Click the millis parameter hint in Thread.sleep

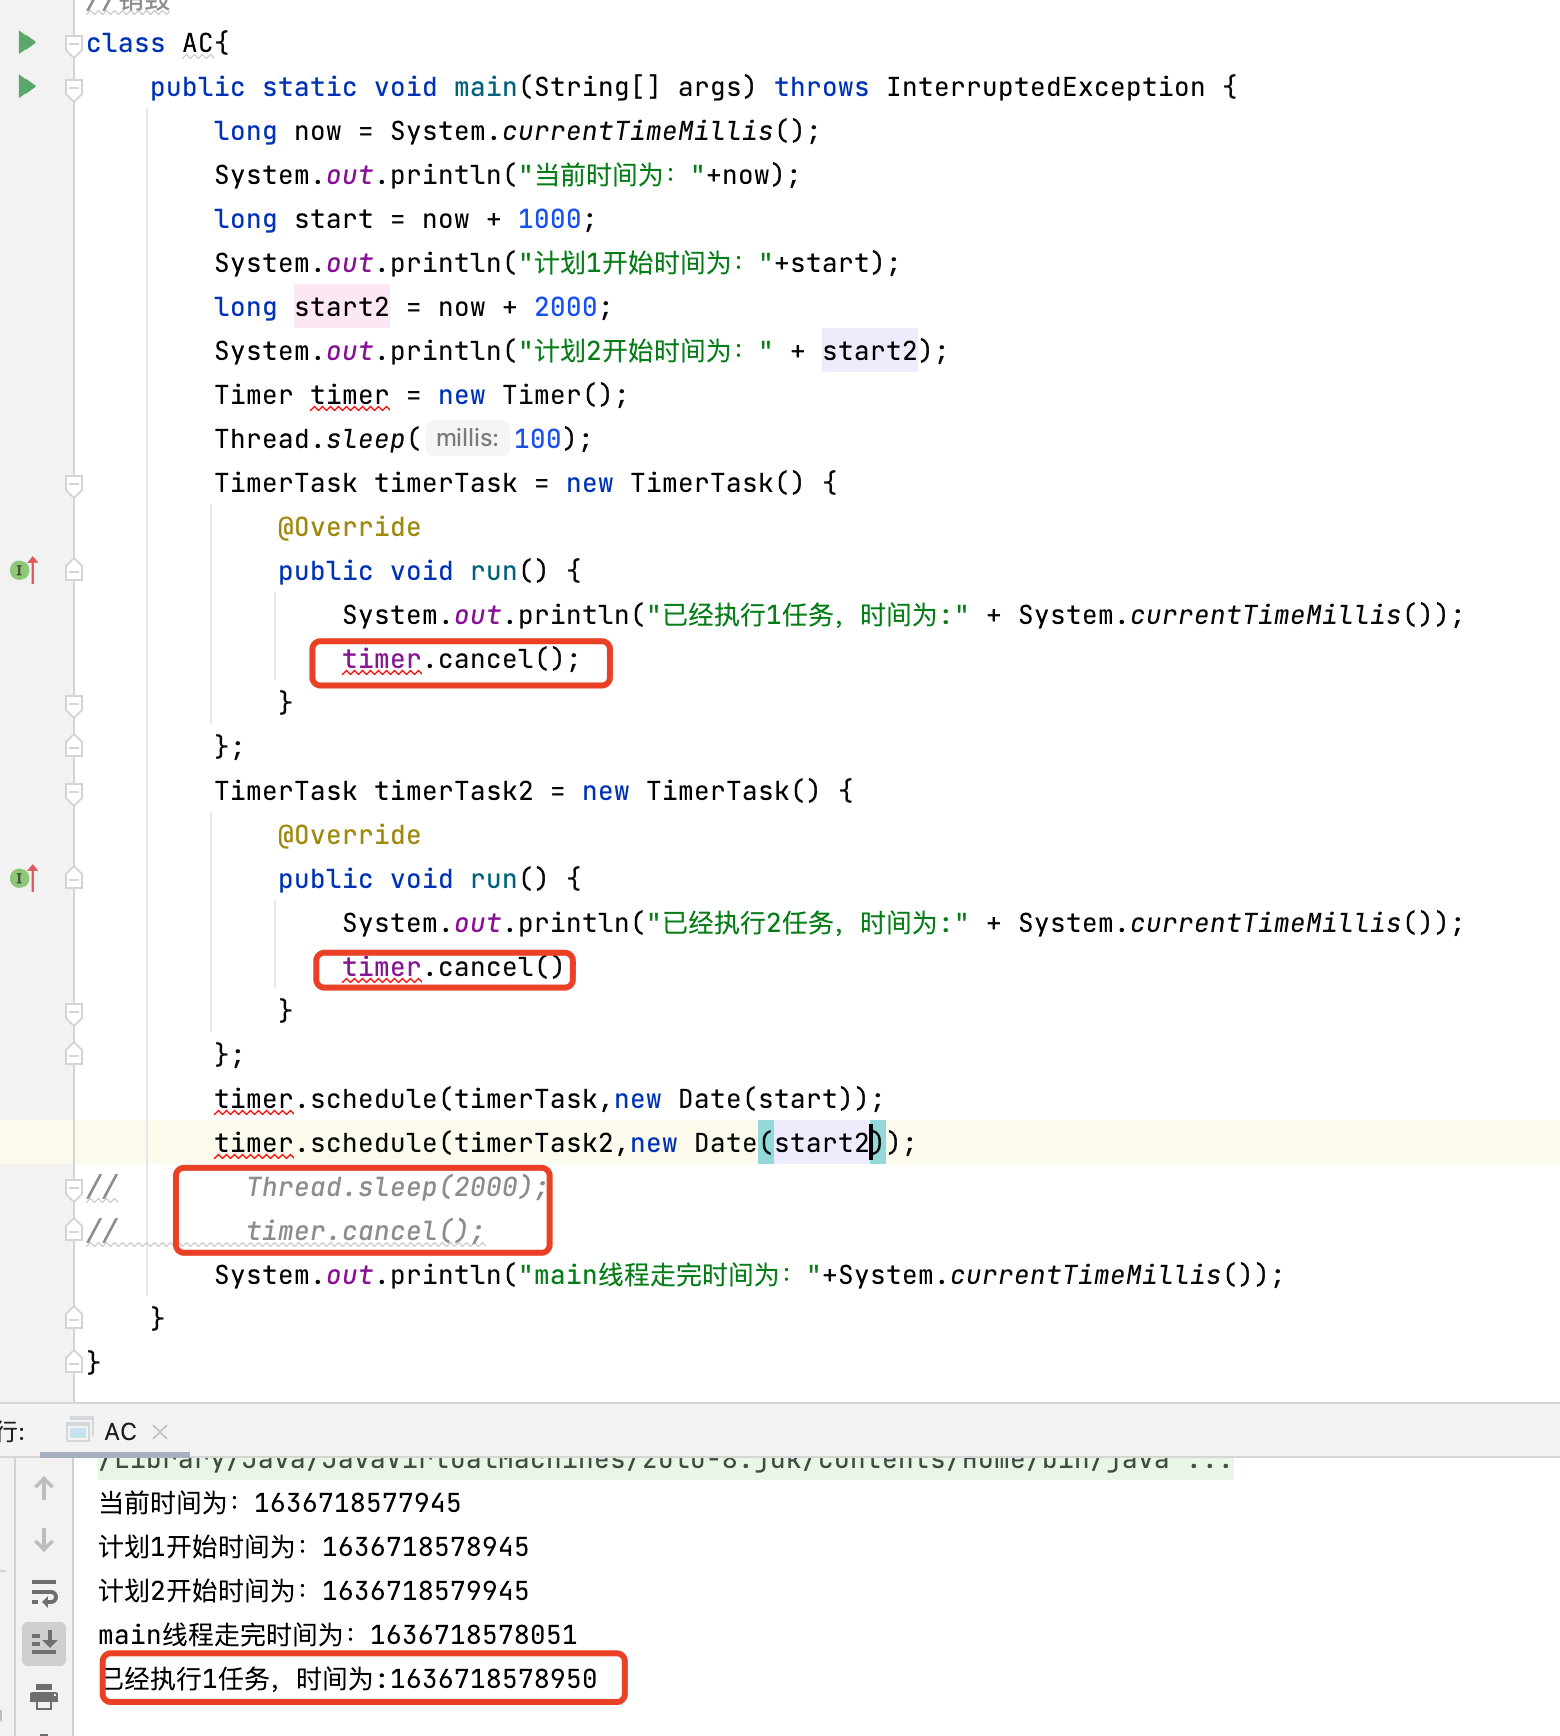click(466, 438)
